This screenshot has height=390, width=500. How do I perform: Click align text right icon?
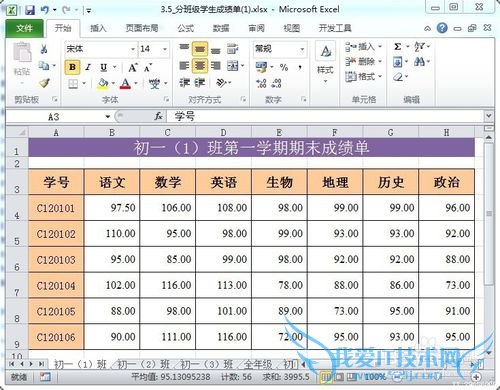(x=216, y=66)
